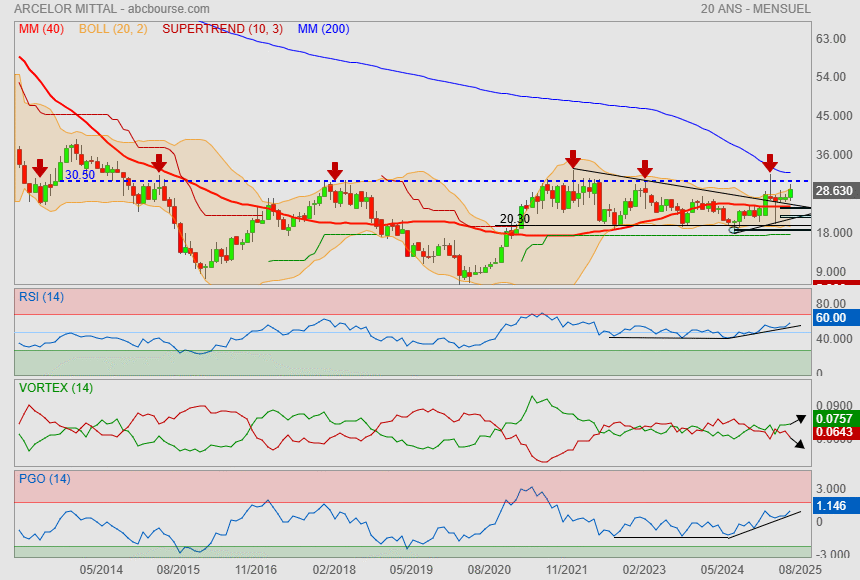This screenshot has height=580, width=860.
Task: Click the 08/2025 date axis label
Action: tap(800, 570)
